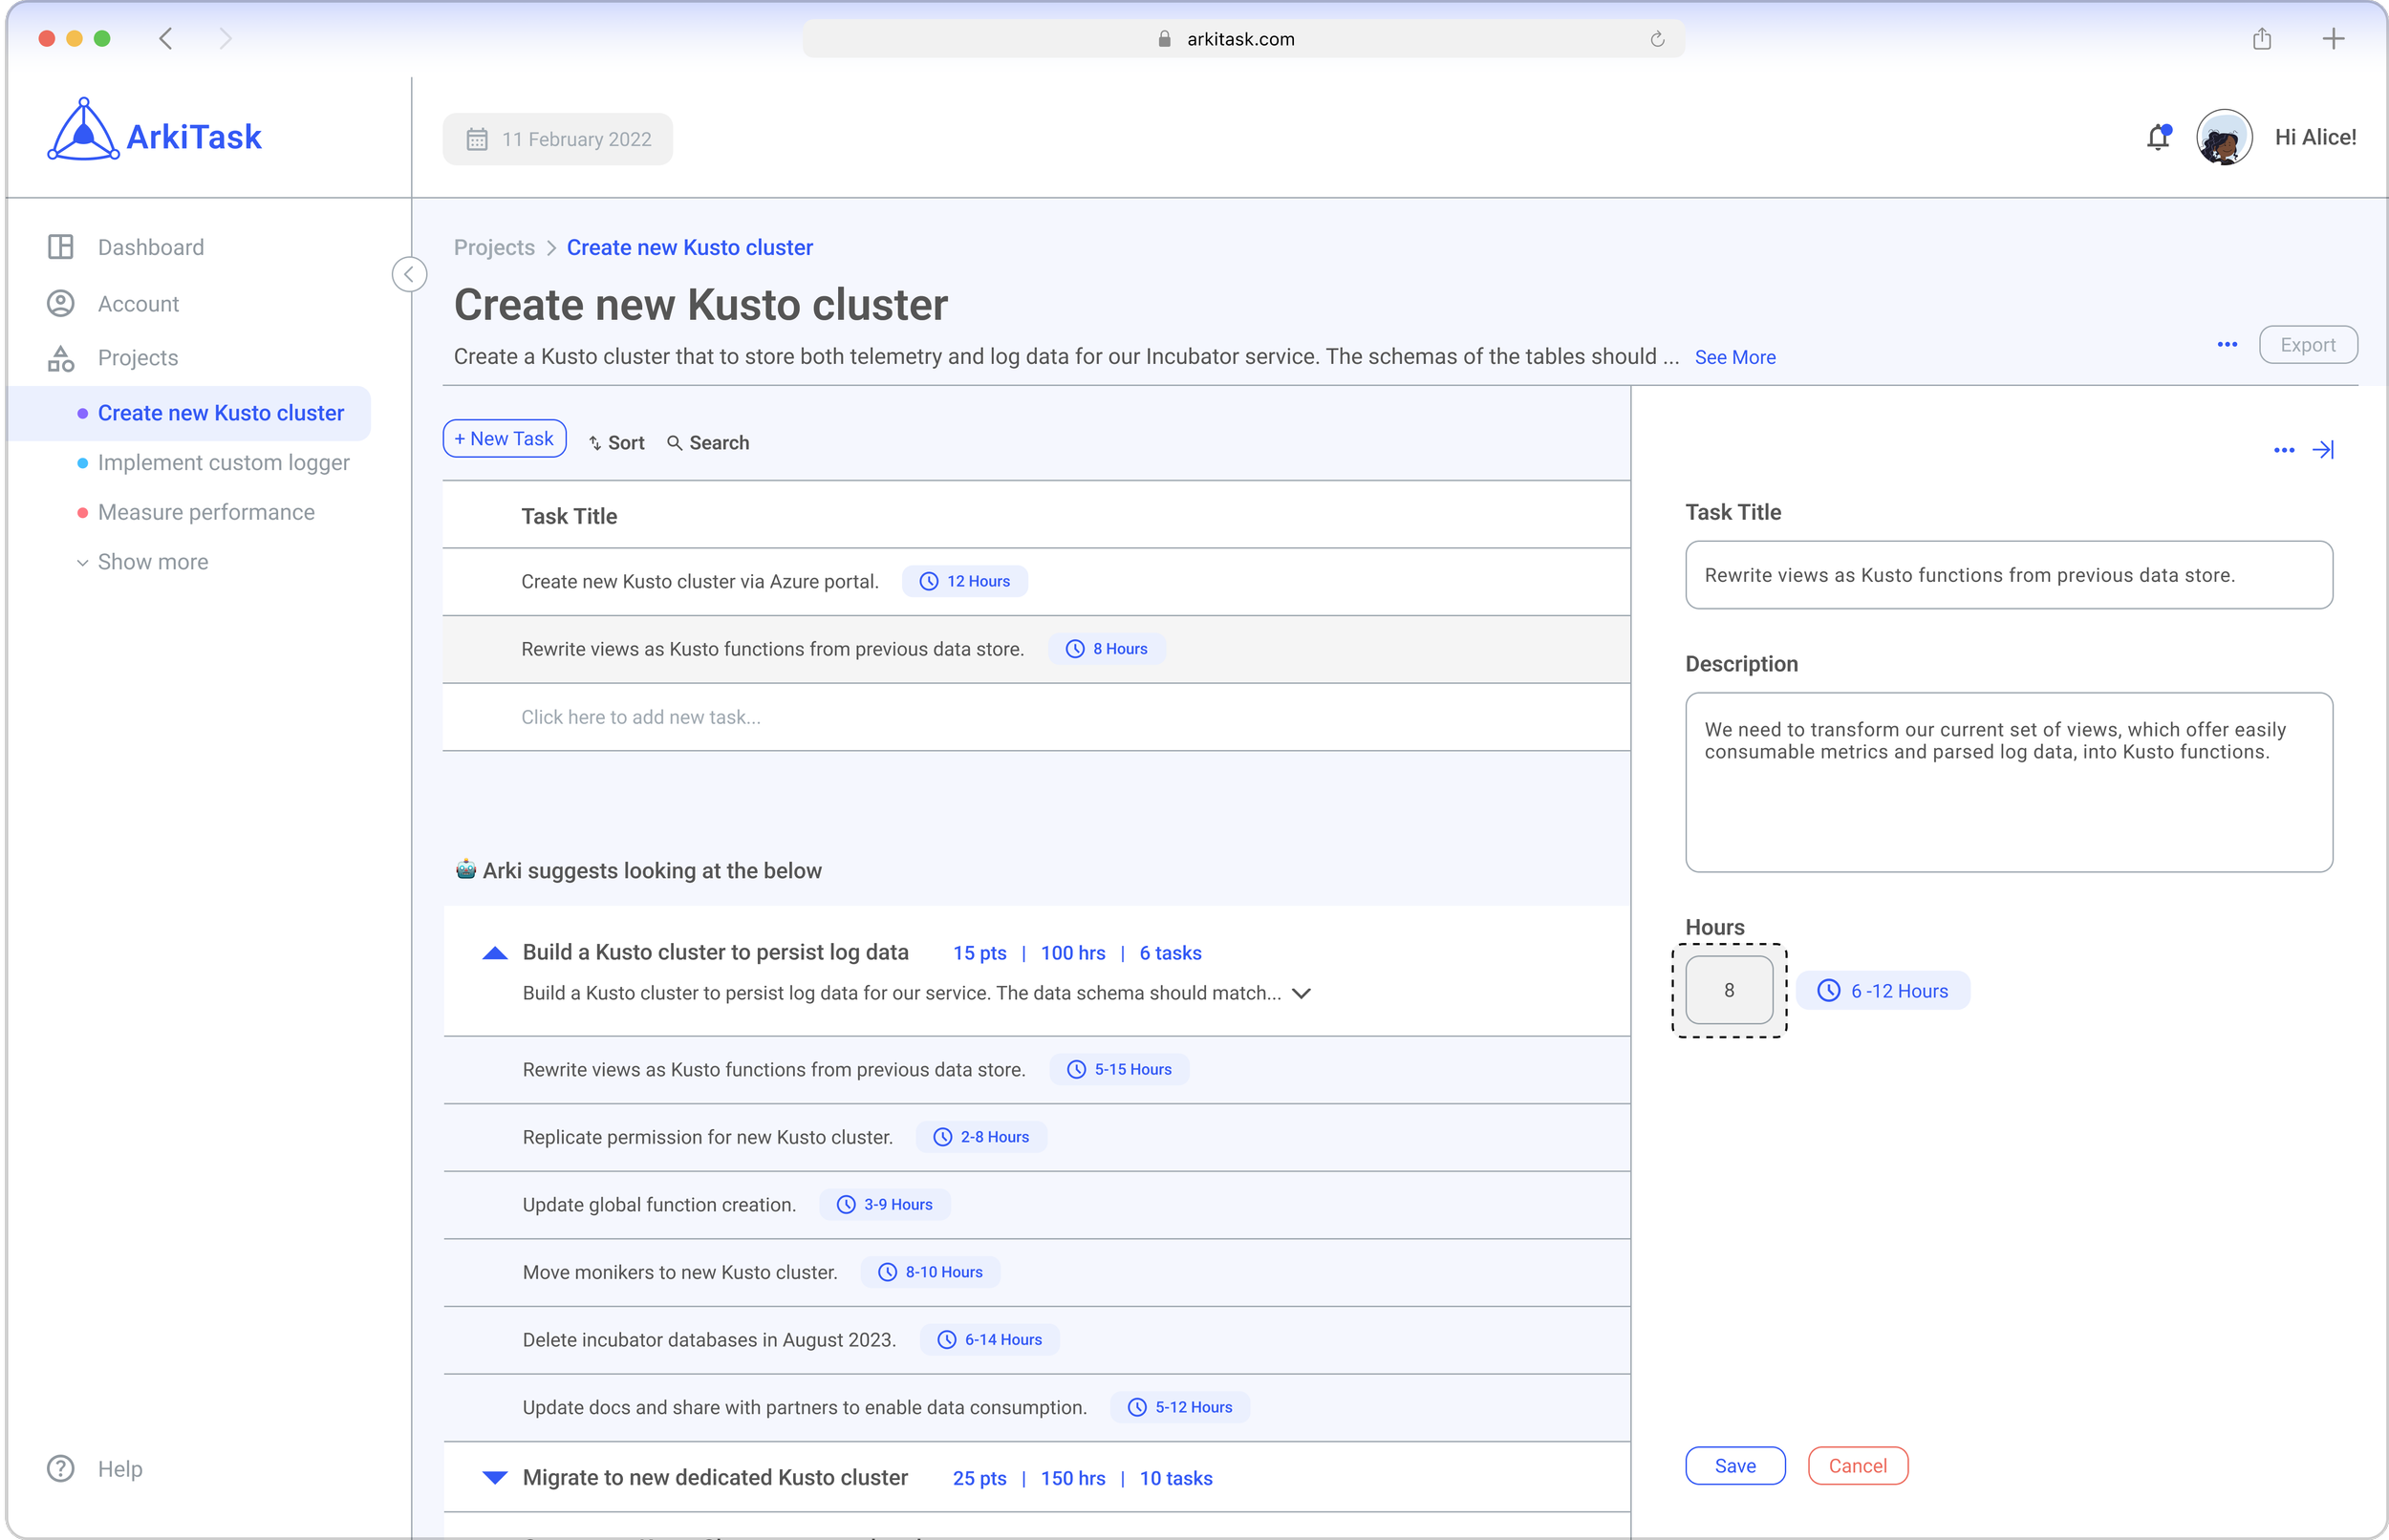Viewport: 2389px width, 1540px height.
Task: Open notifications bell icon
Action: (2158, 138)
